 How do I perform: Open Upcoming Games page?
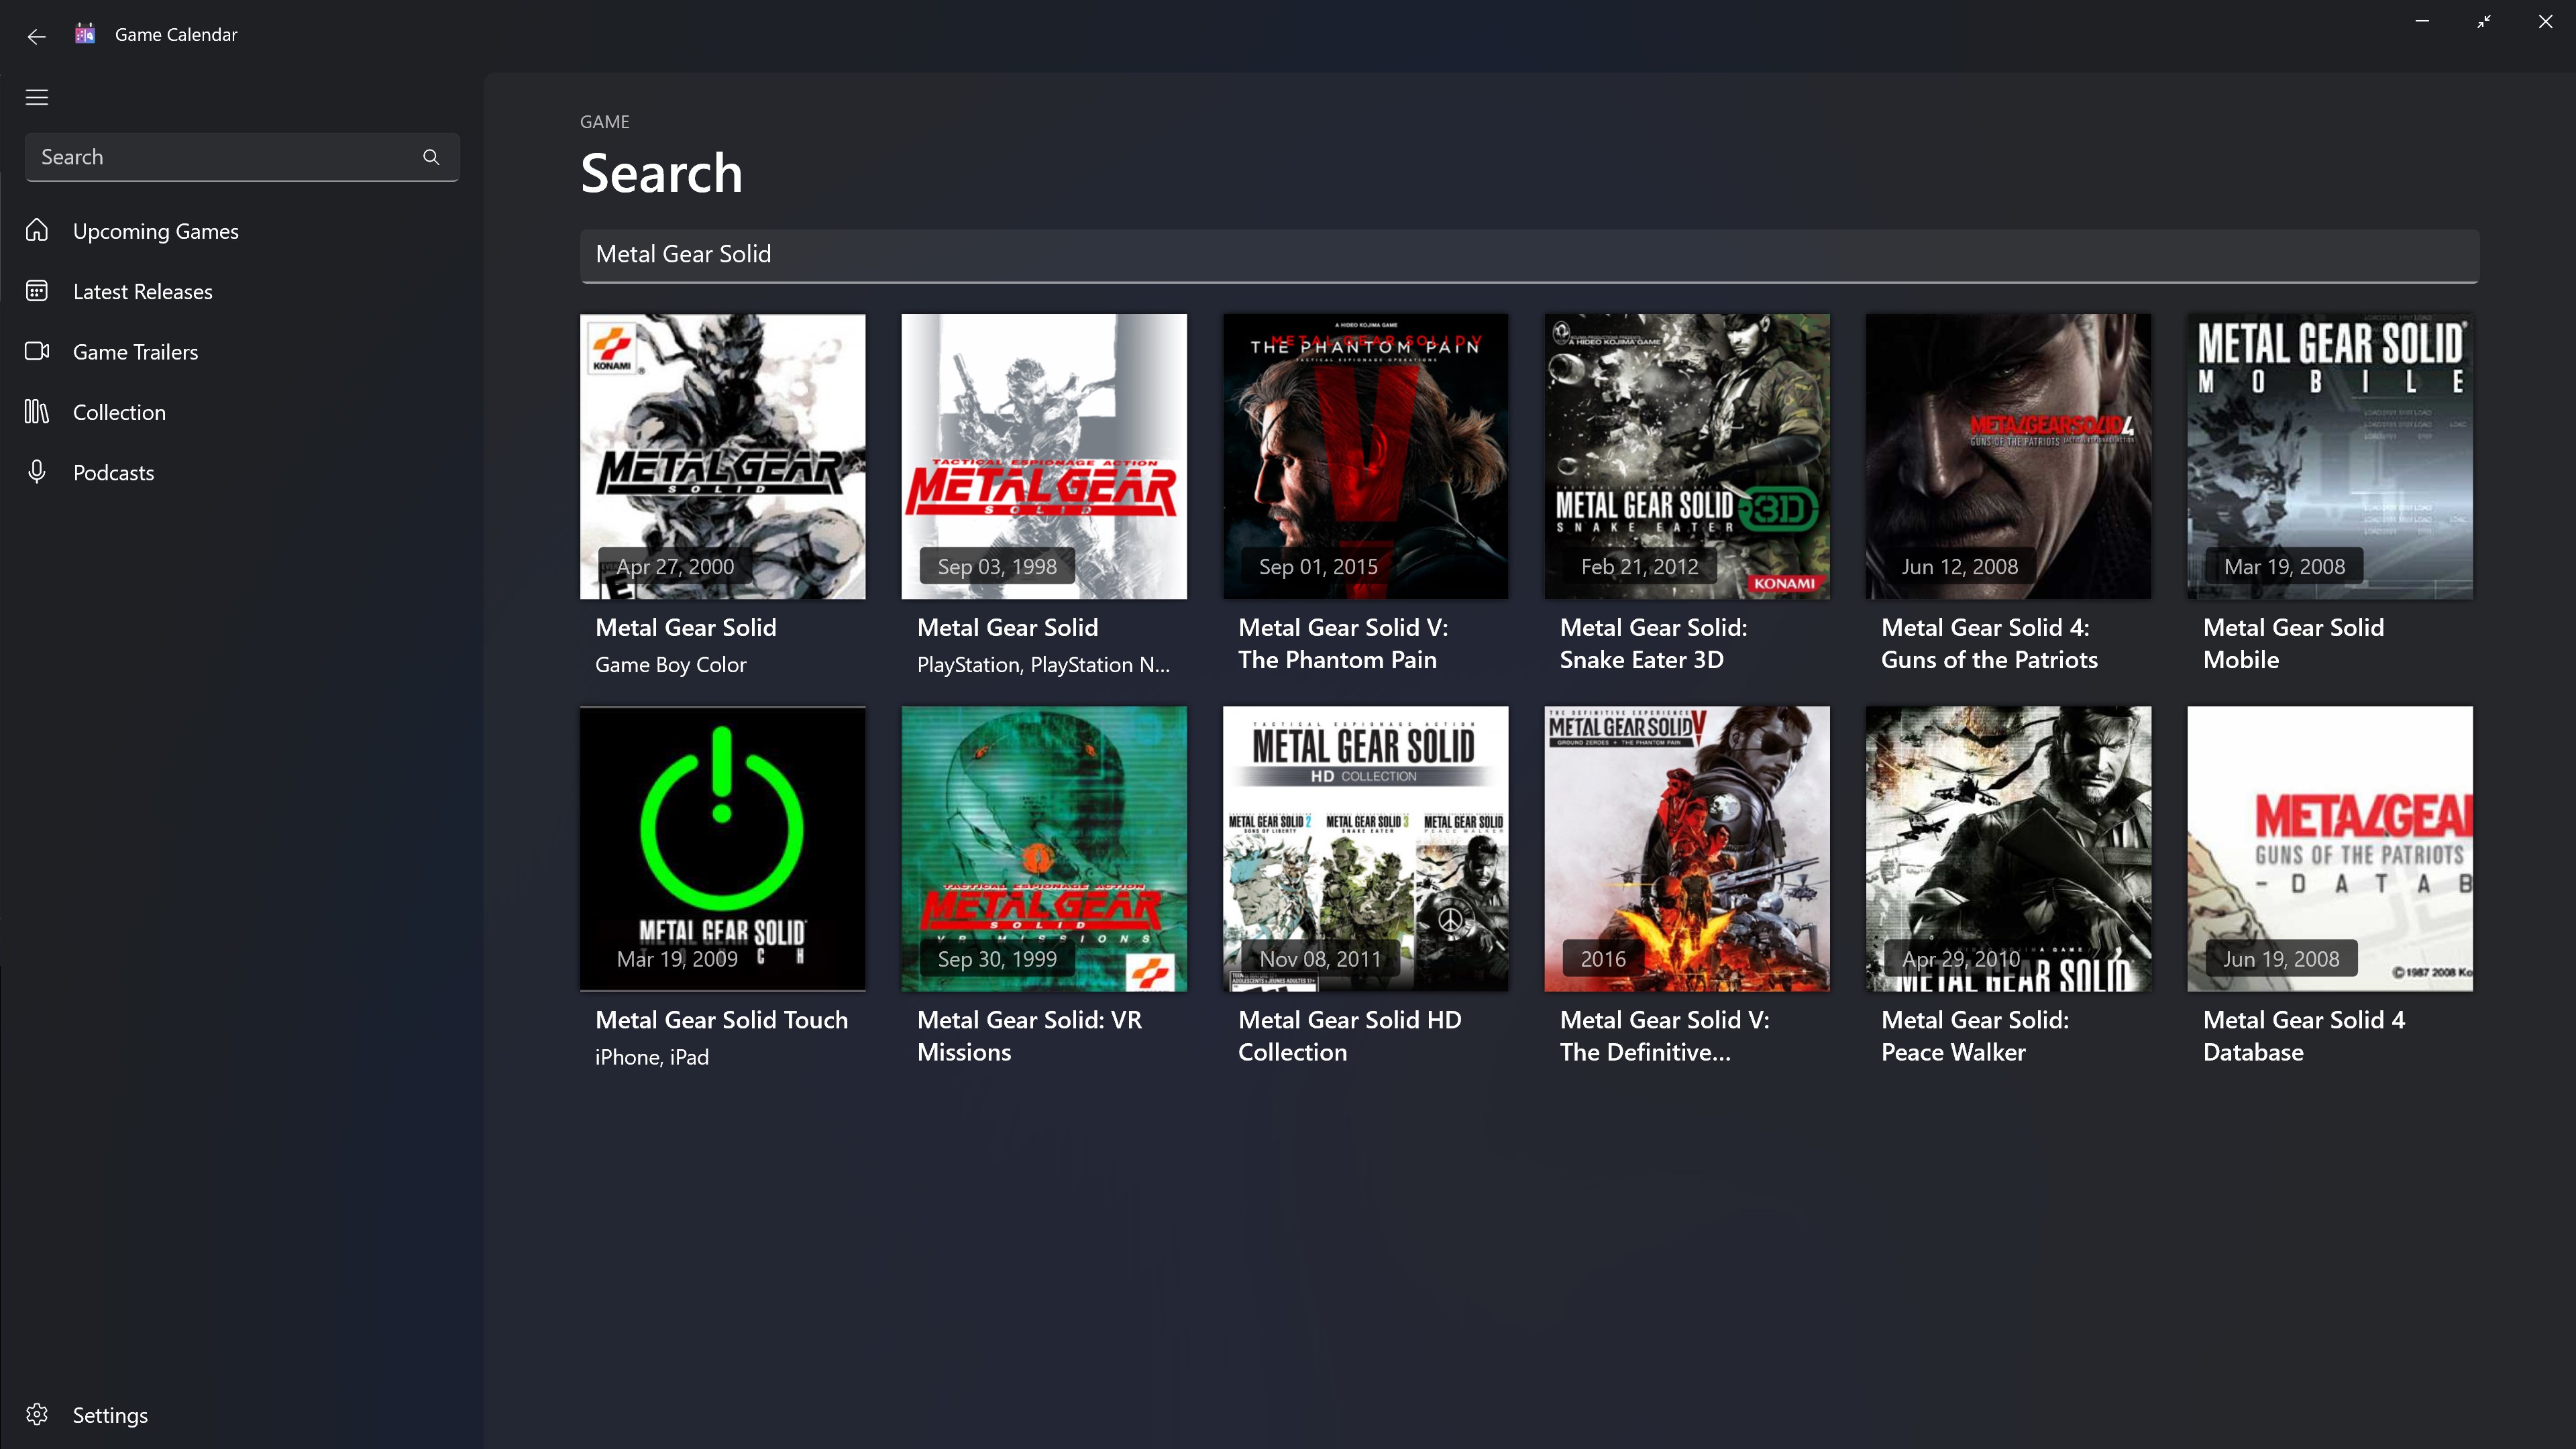coord(155,231)
